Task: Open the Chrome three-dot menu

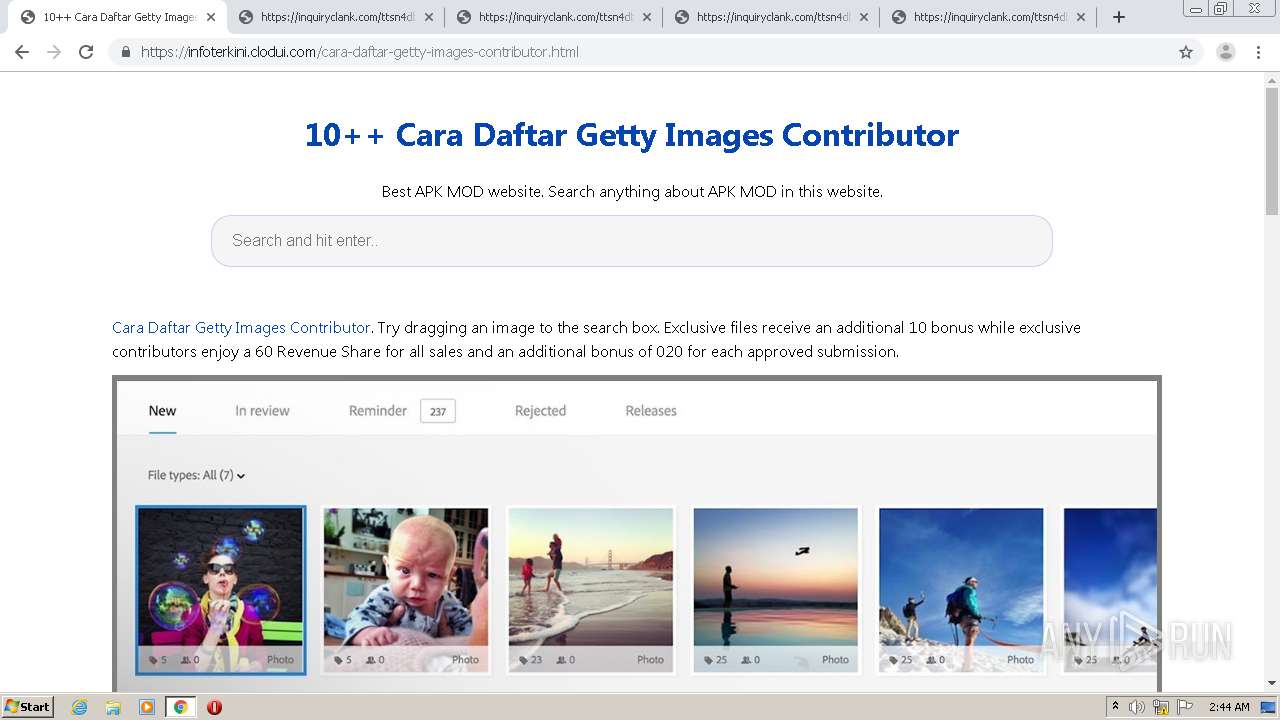Action: [1258, 52]
